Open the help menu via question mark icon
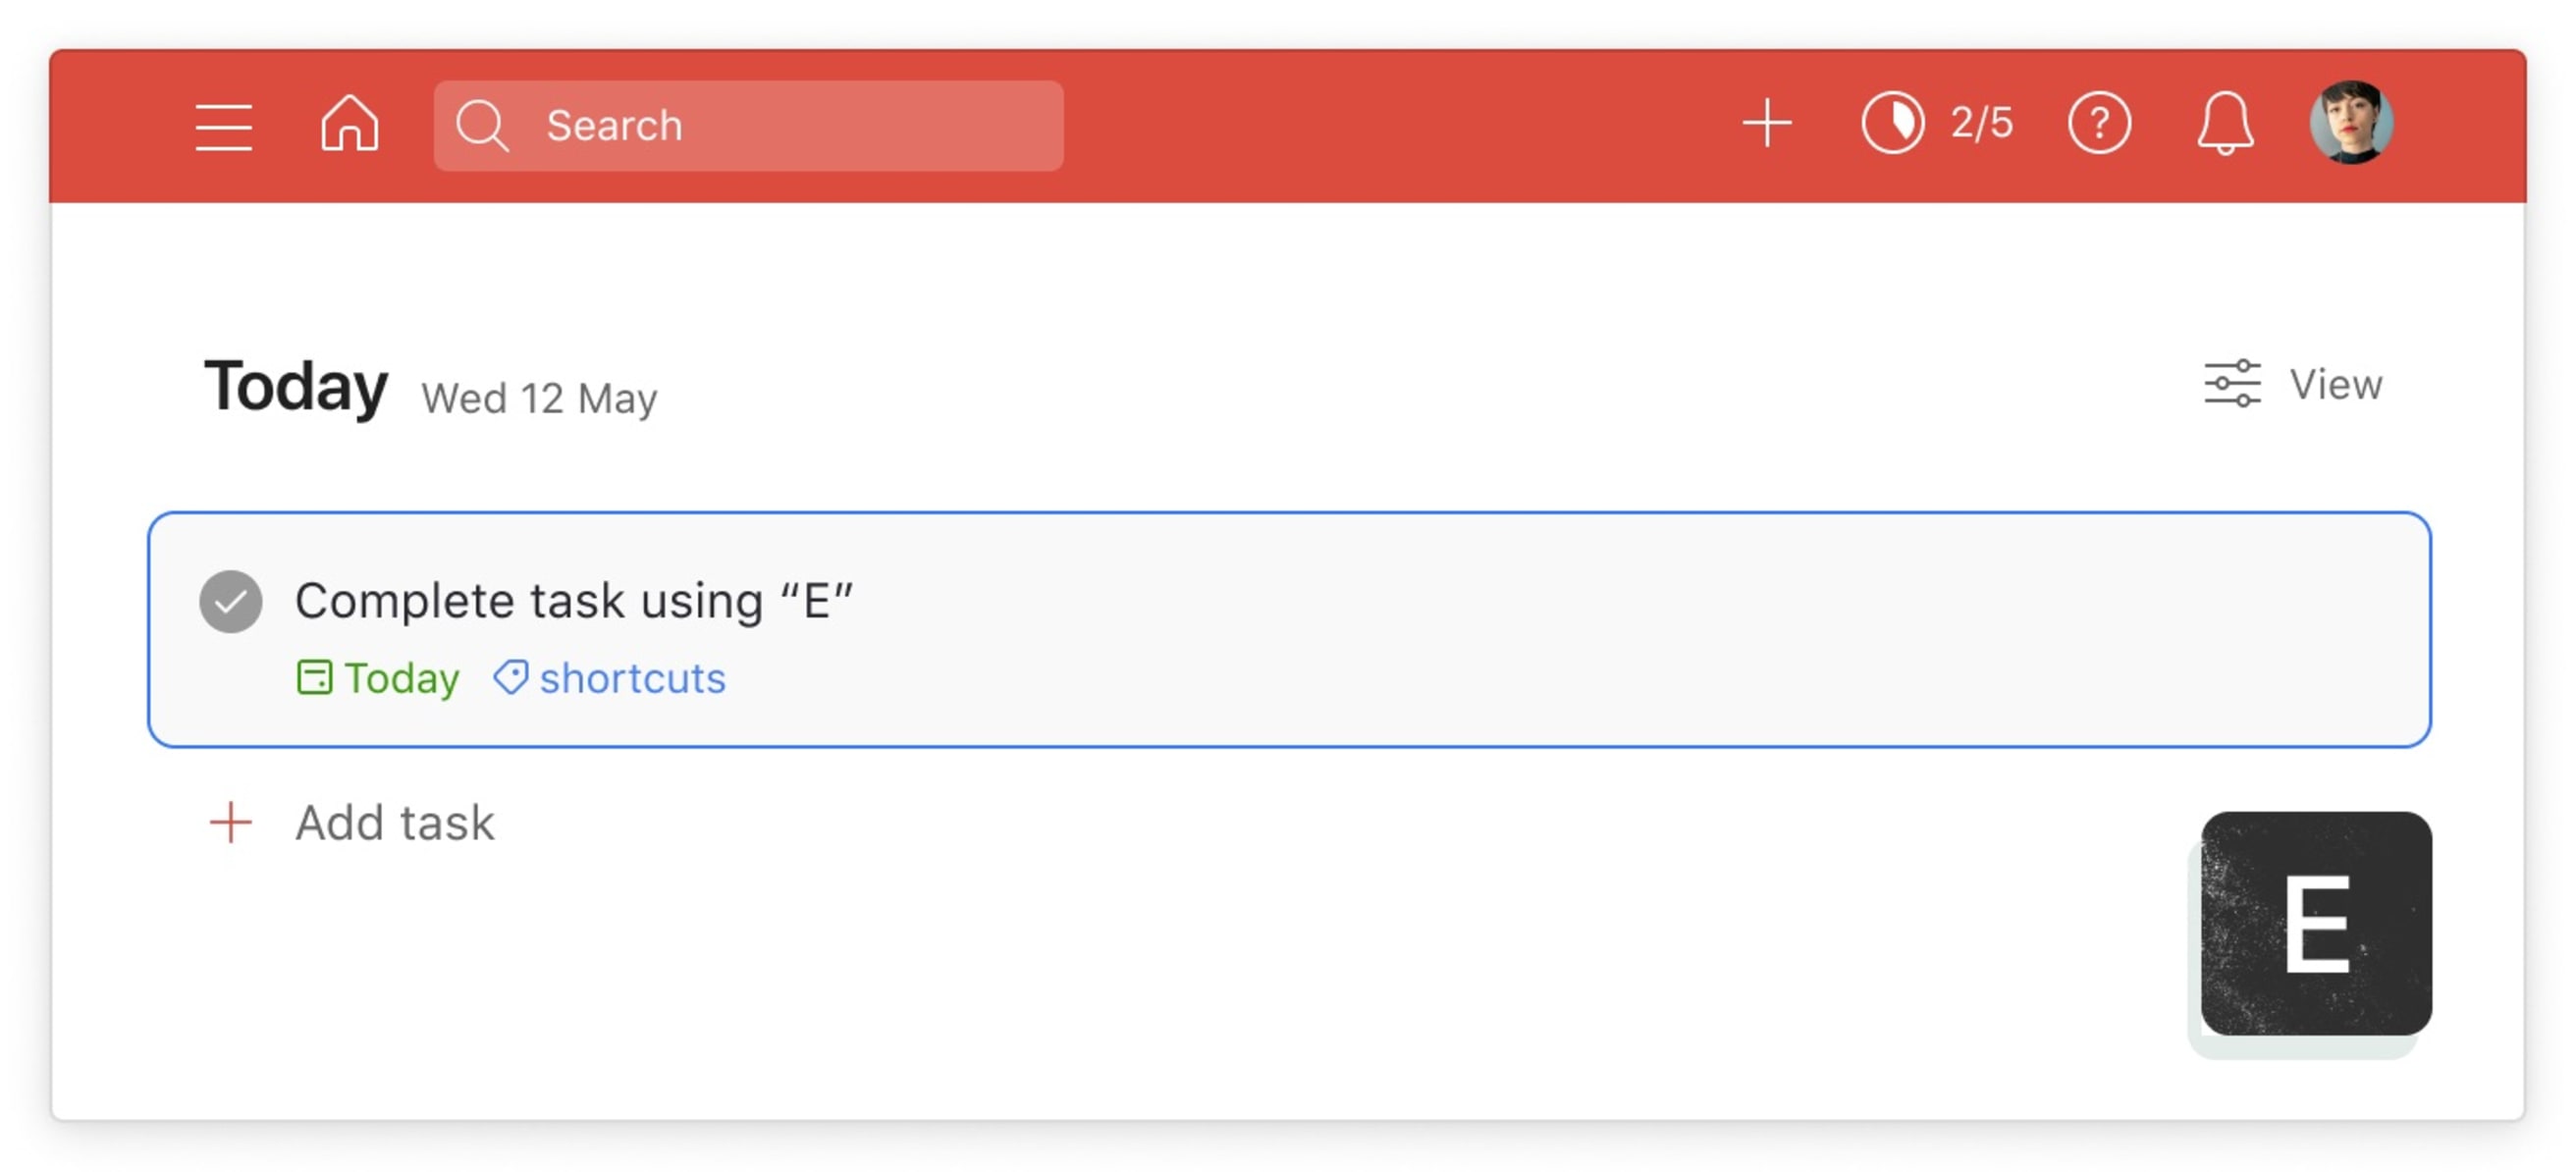Screen dimensions: 2576x1172 2099,123
